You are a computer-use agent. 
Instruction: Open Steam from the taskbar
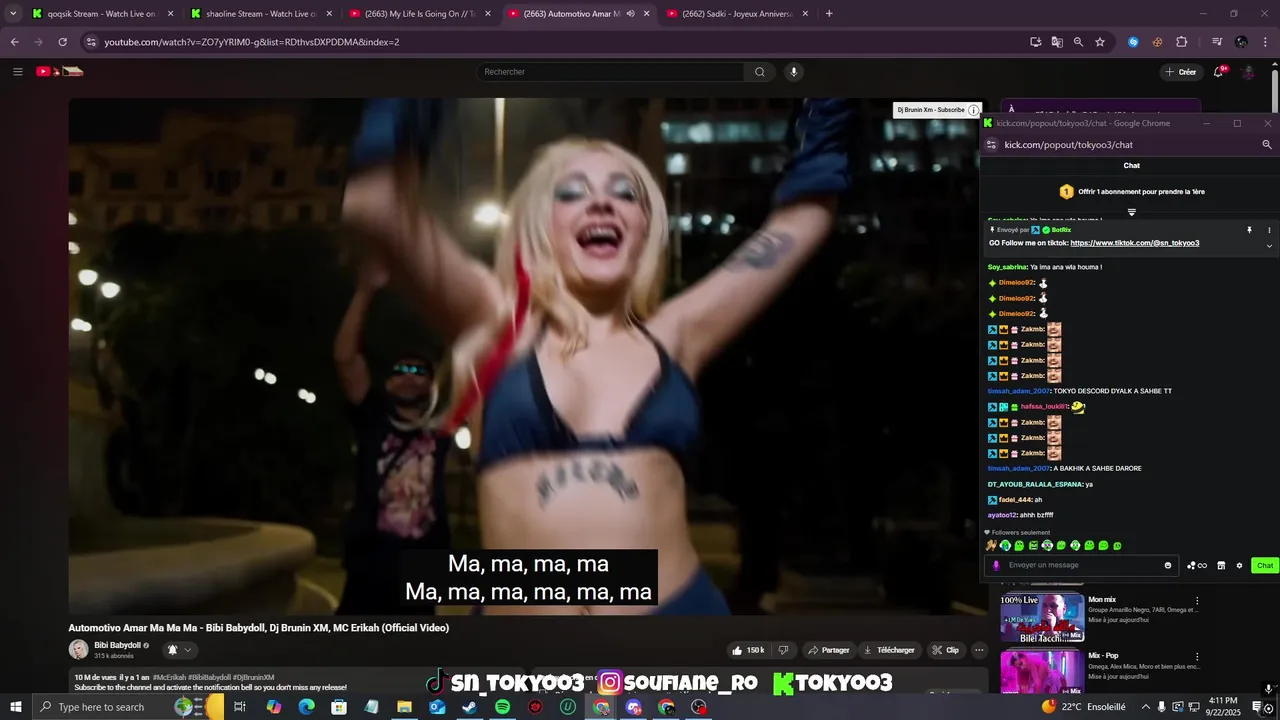(469, 707)
